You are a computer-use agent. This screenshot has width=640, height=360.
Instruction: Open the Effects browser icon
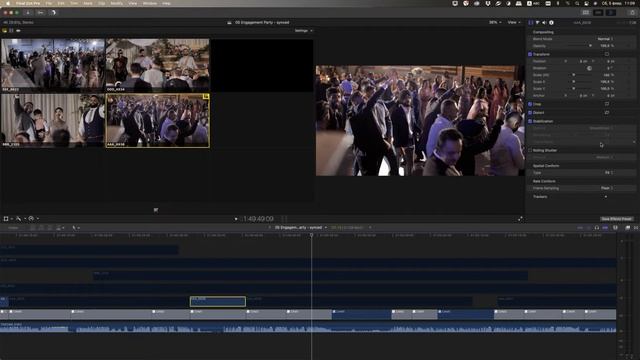[x=627, y=228]
